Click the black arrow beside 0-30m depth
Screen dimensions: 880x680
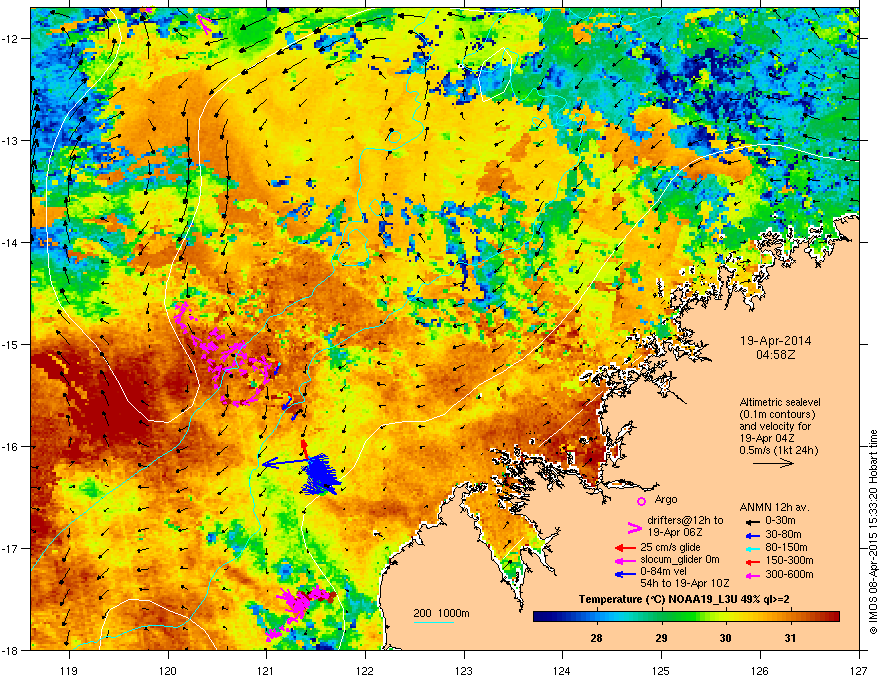(x=751, y=521)
